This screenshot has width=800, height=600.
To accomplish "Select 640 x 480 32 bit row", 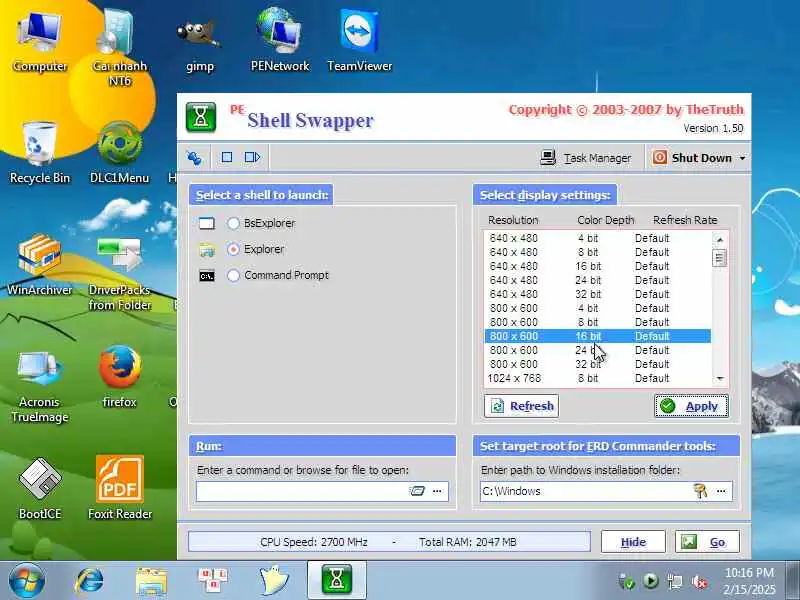I will pos(597,294).
